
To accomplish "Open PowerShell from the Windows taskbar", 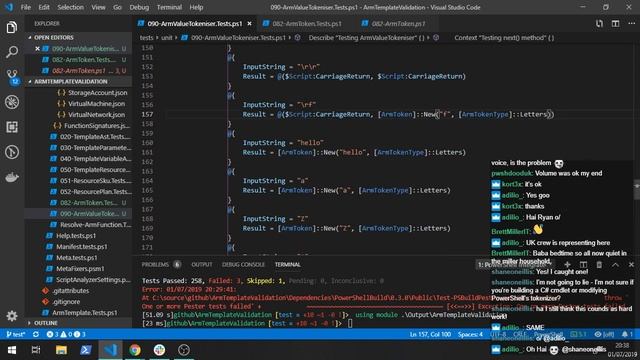I will [86, 350].
